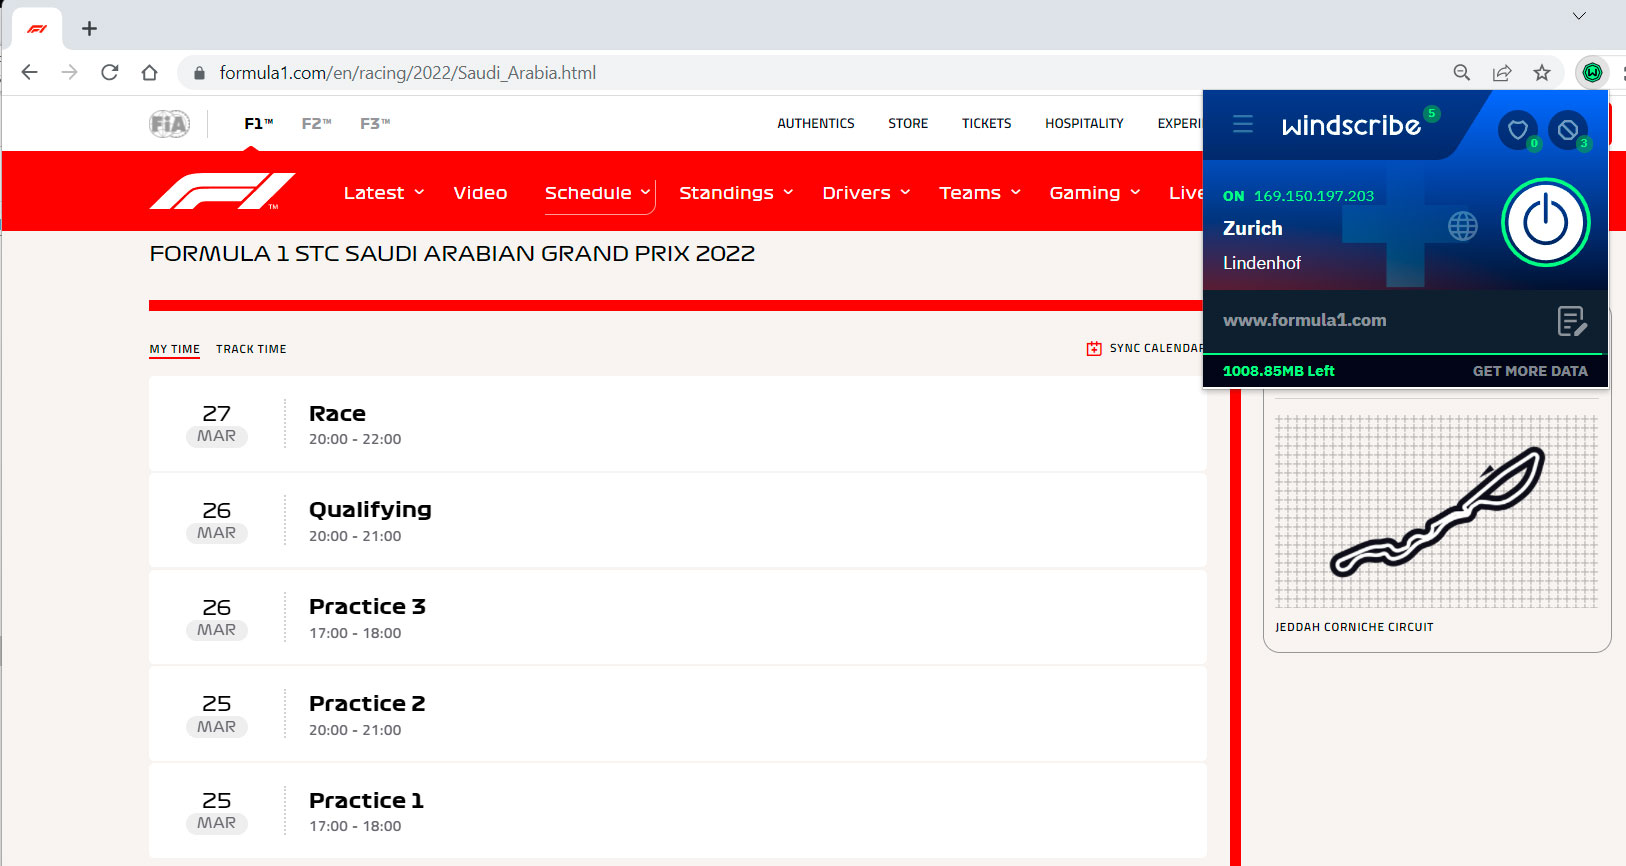Switch schedule to My Time
1626x866 pixels.
pyautogui.click(x=174, y=349)
